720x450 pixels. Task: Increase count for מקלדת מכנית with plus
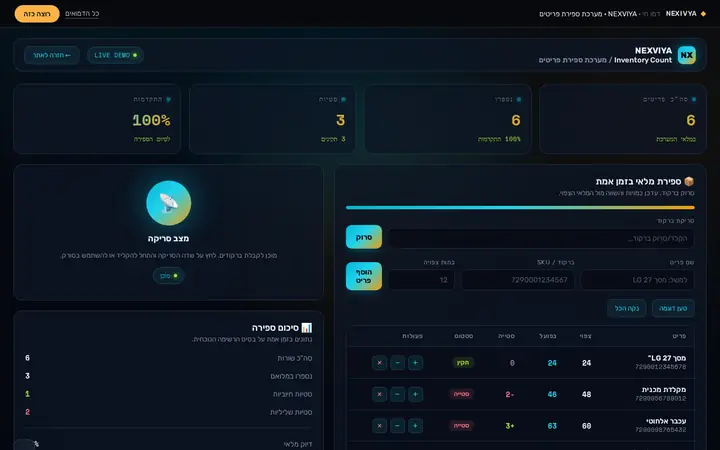point(416,394)
